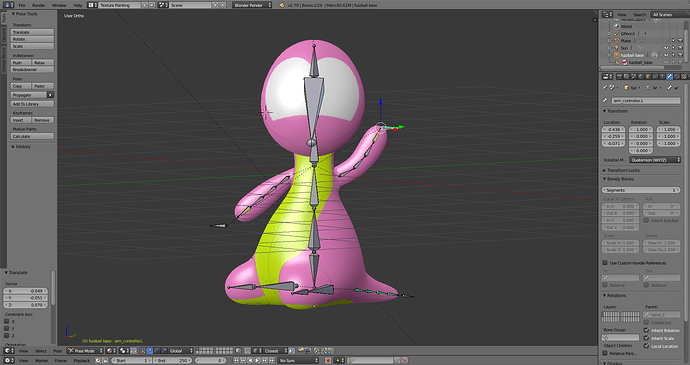
Task: Open the Window menu
Action: point(59,5)
